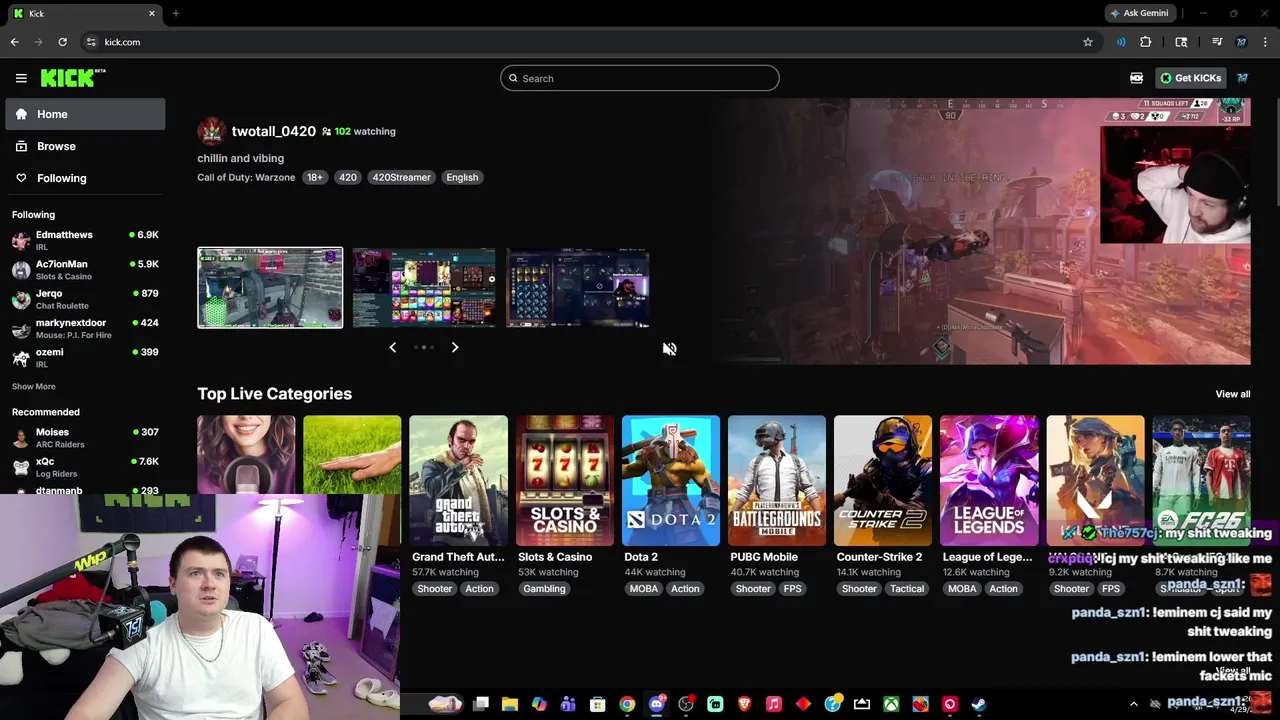The image size is (1280, 720).
Task: Select the 18+ tag
Action: (x=315, y=177)
